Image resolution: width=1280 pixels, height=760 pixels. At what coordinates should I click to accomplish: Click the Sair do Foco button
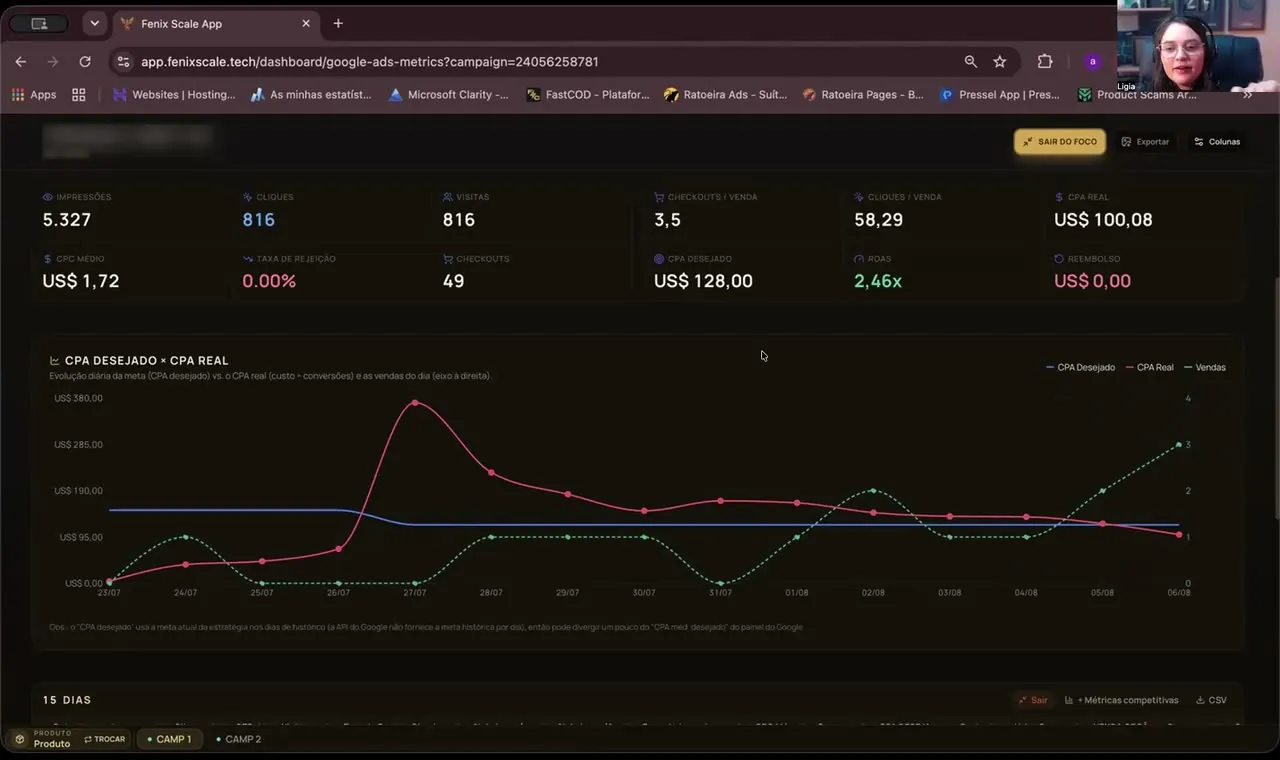point(1060,142)
